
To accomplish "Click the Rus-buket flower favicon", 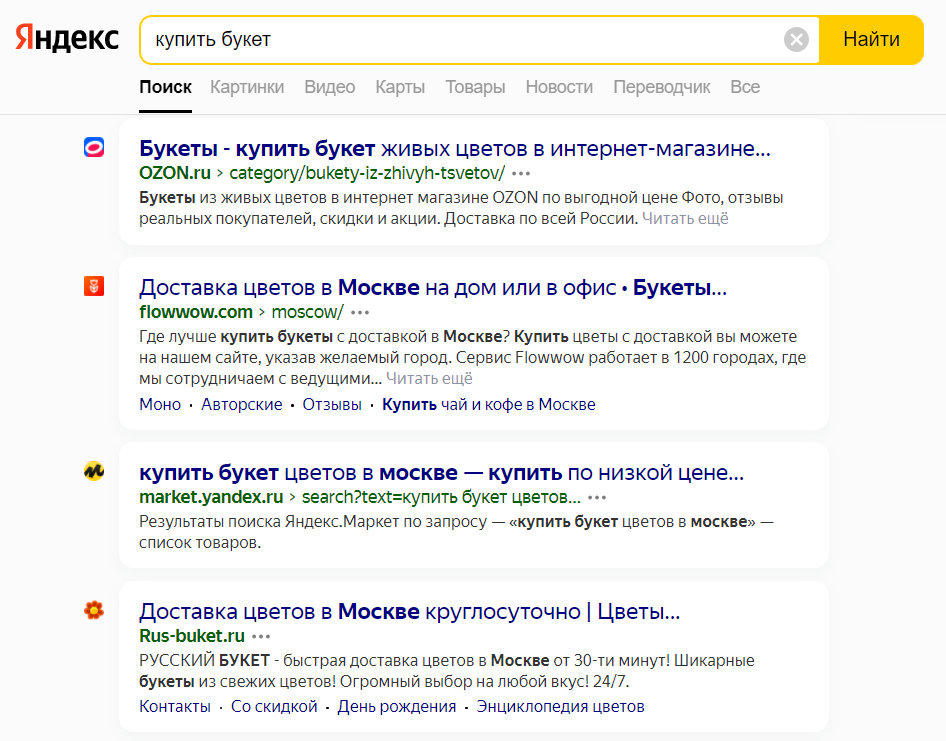I will pyautogui.click(x=94, y=610).
